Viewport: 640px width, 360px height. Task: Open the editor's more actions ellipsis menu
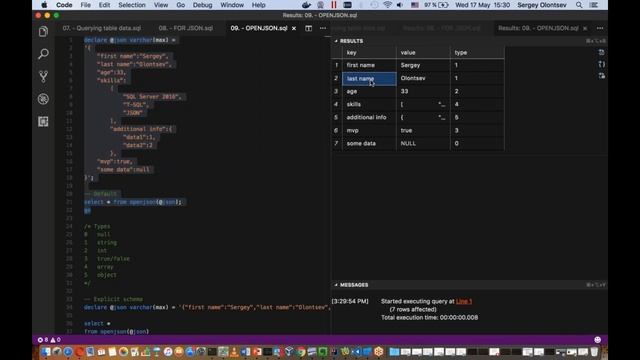[323, 28]
